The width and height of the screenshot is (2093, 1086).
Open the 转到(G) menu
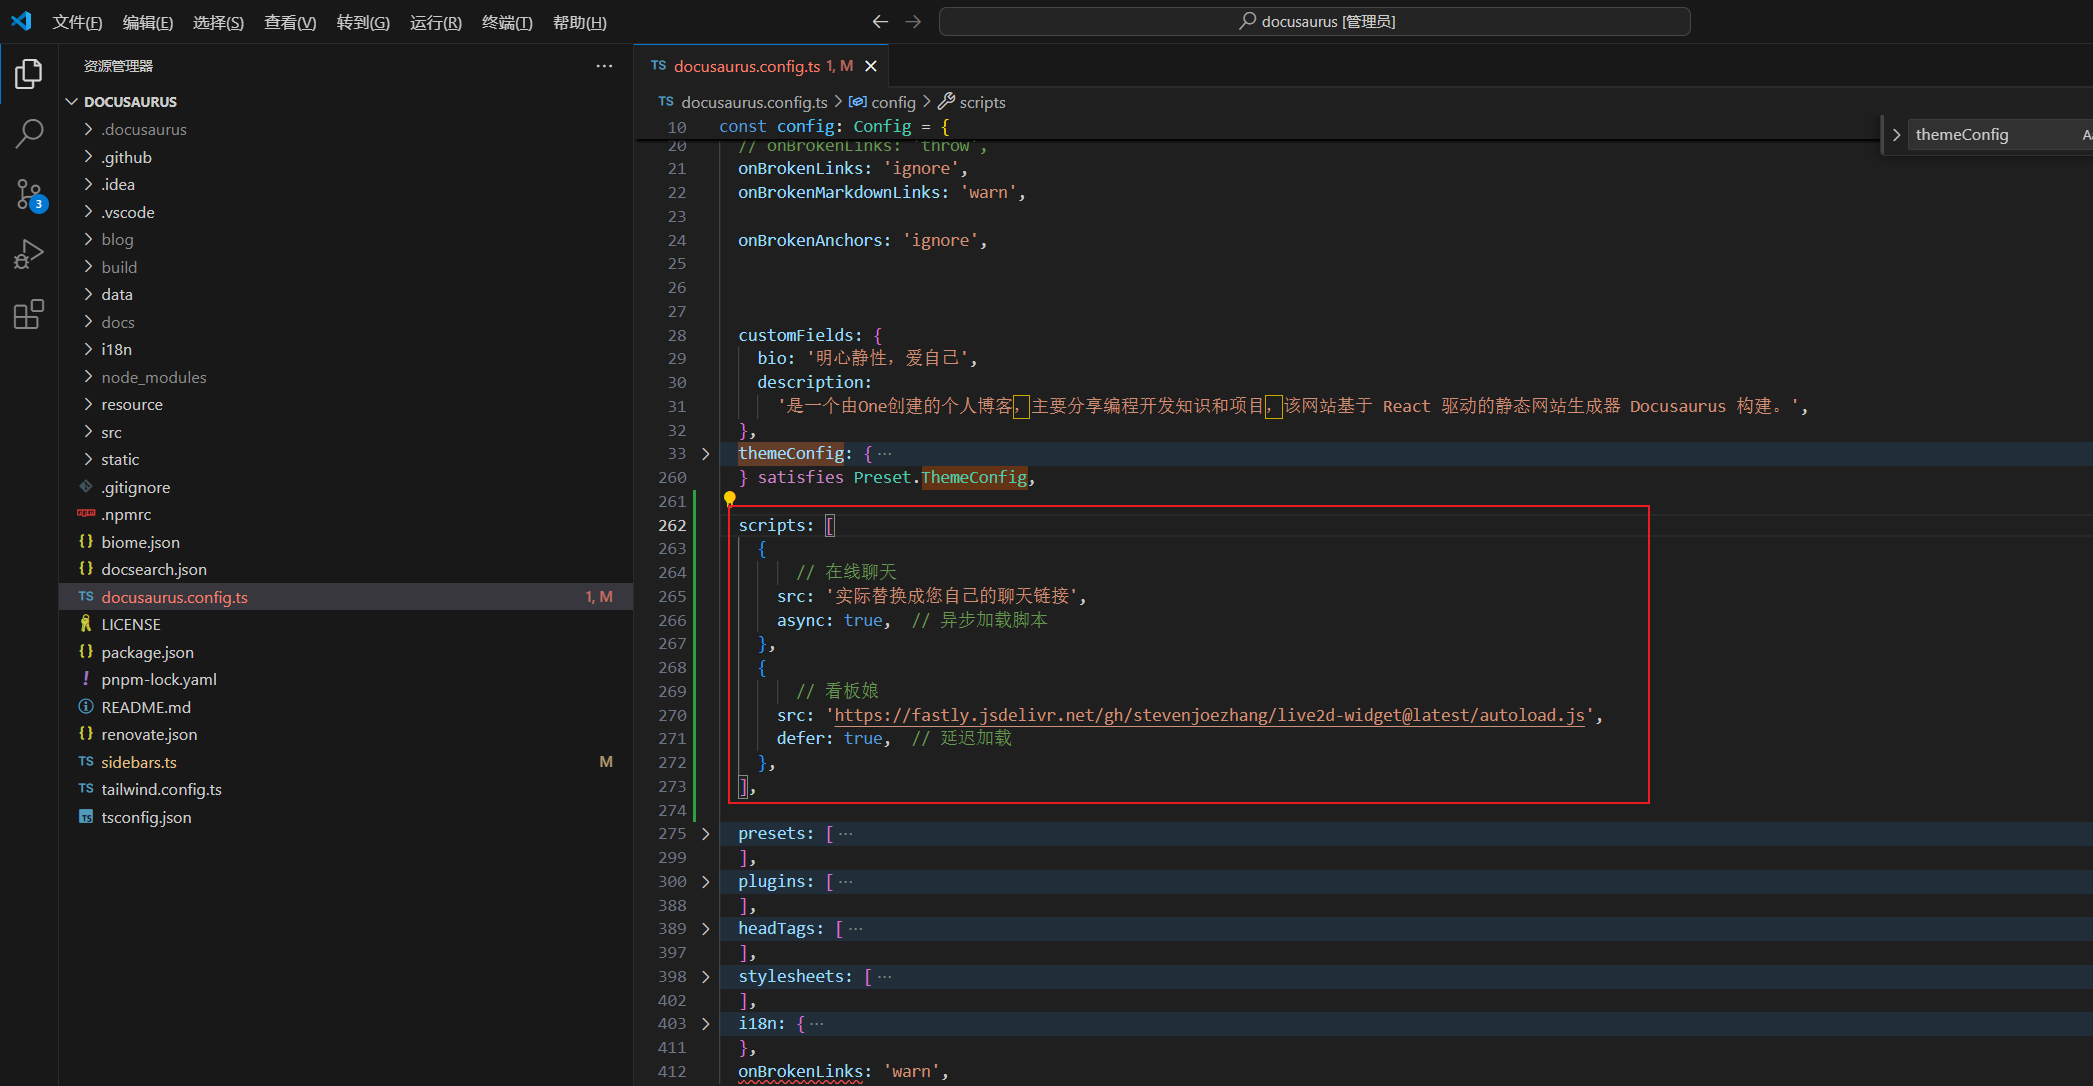coord(363,22)
